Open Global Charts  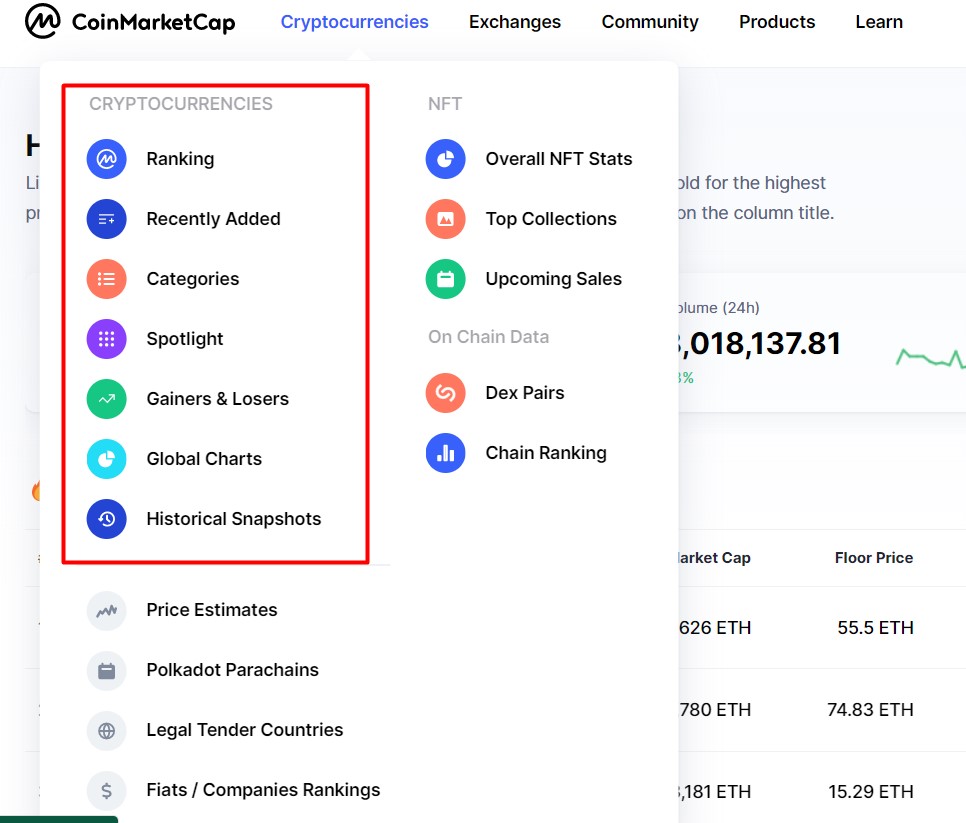coord(204,459)
